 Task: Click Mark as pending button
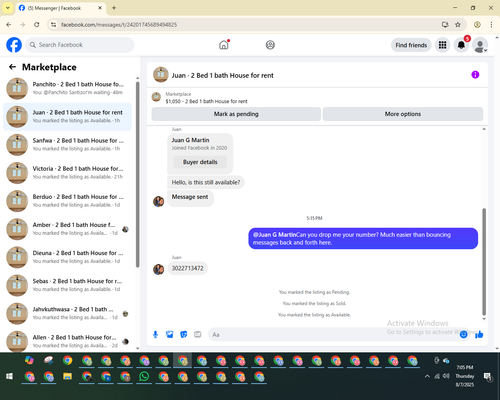236,114
